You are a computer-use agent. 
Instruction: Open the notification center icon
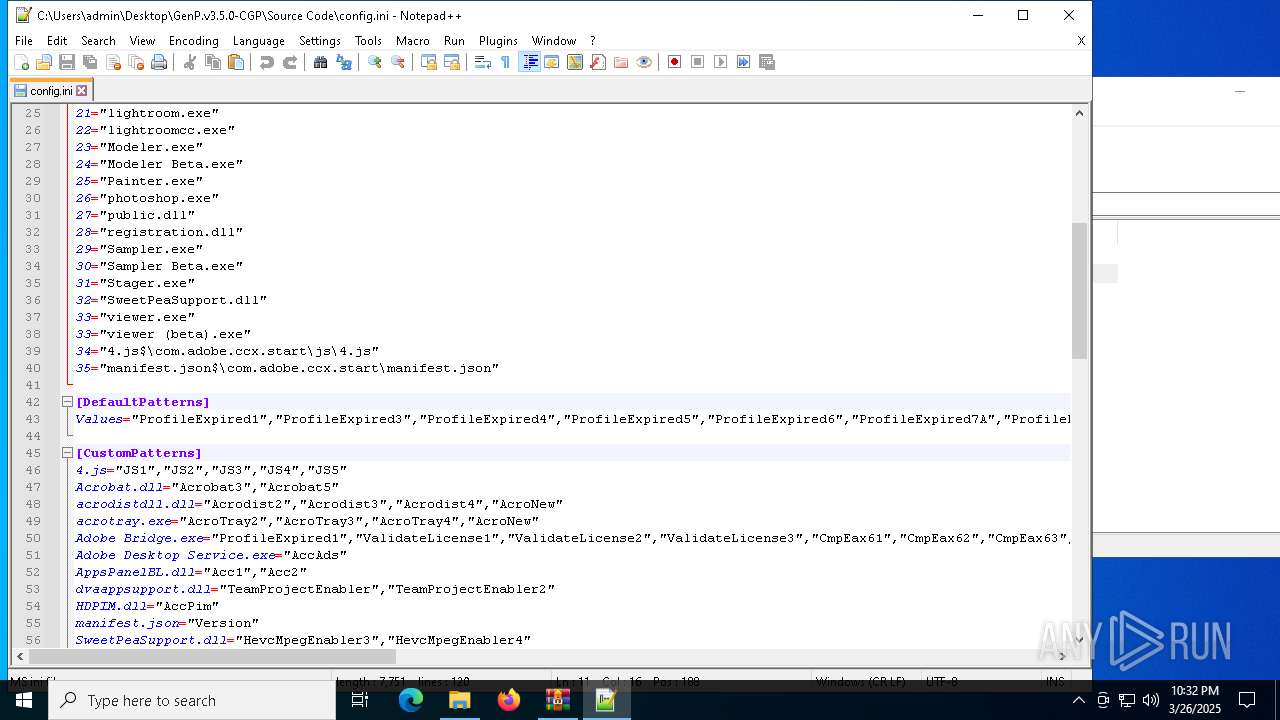pyautogui.click(x=1247, y=700)
